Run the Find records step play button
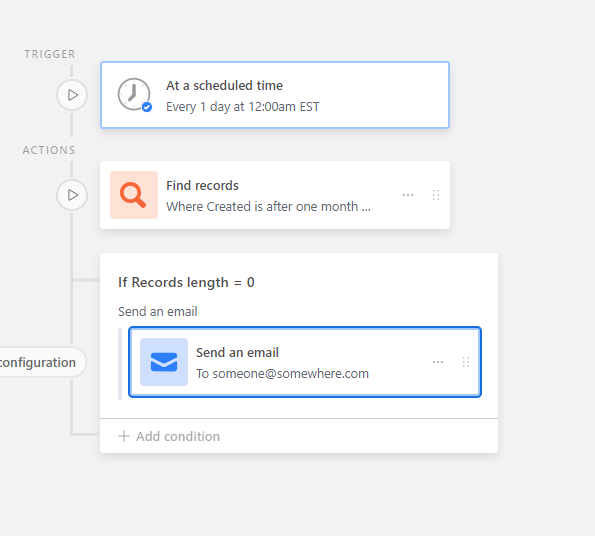 [72, 195]
